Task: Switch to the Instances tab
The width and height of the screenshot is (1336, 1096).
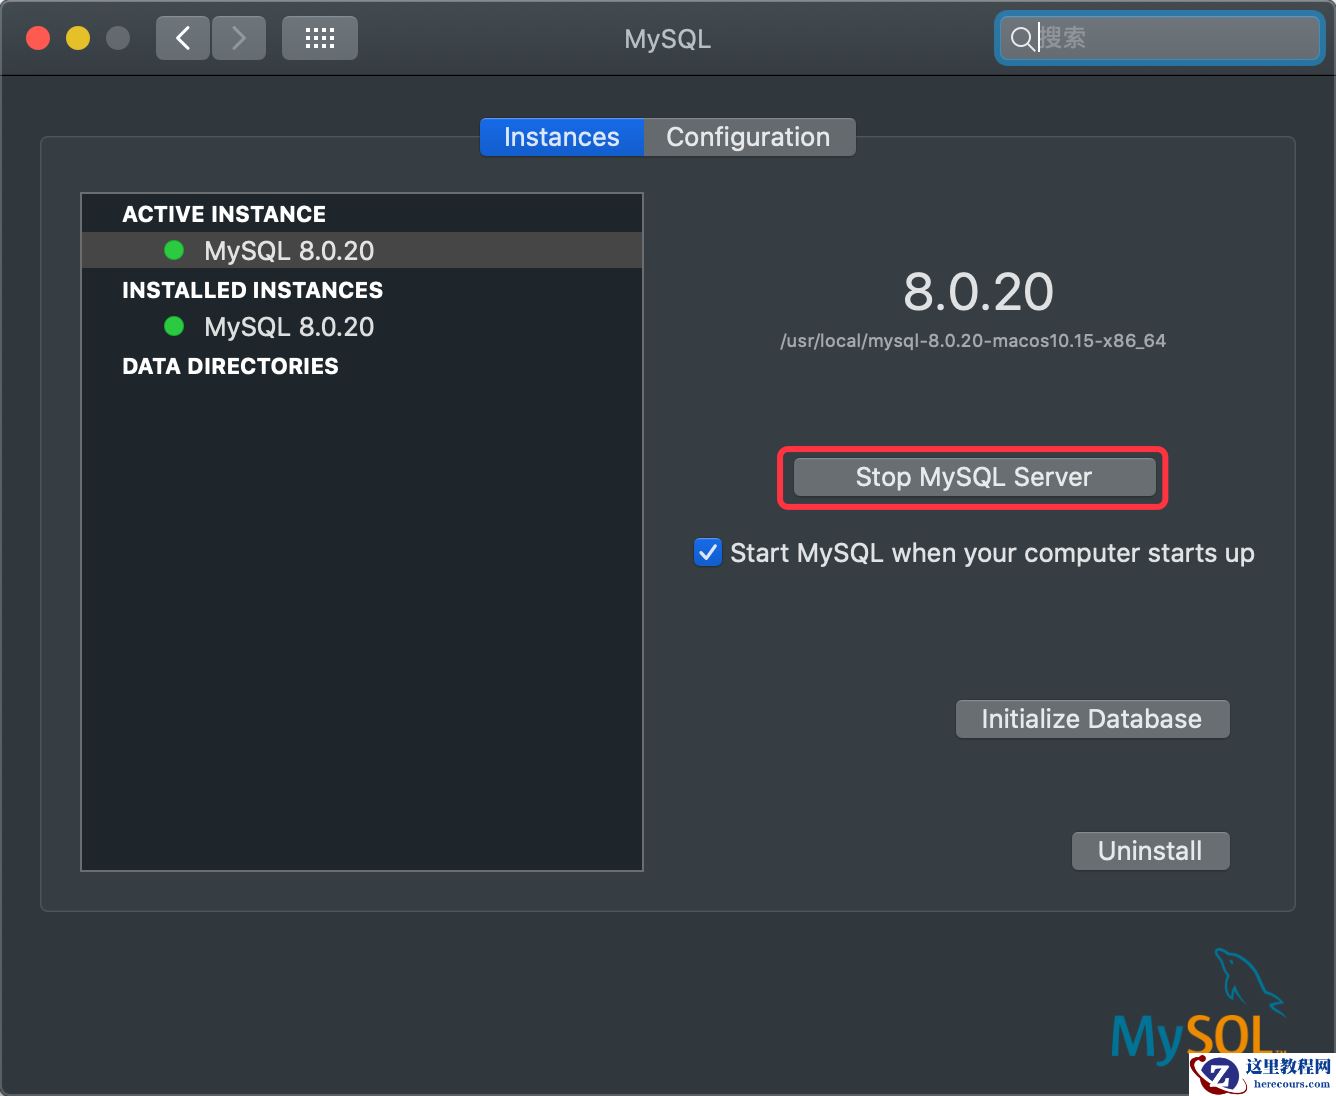Action: 562,137
